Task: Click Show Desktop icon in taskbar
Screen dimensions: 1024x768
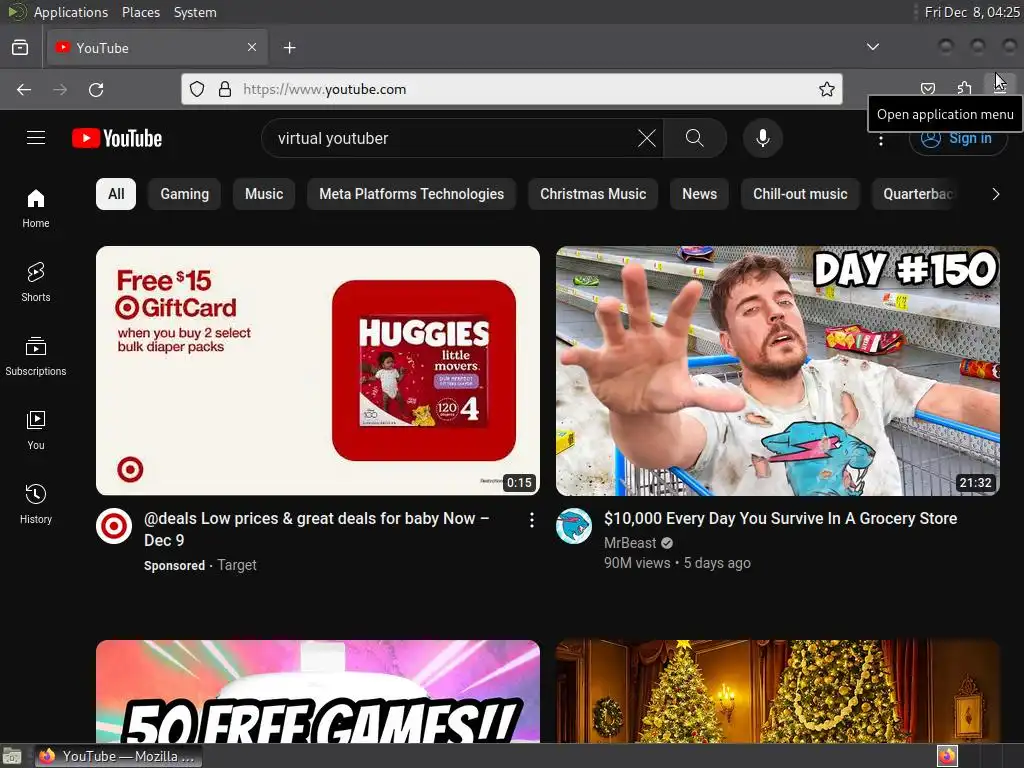Action: point(12,756)
